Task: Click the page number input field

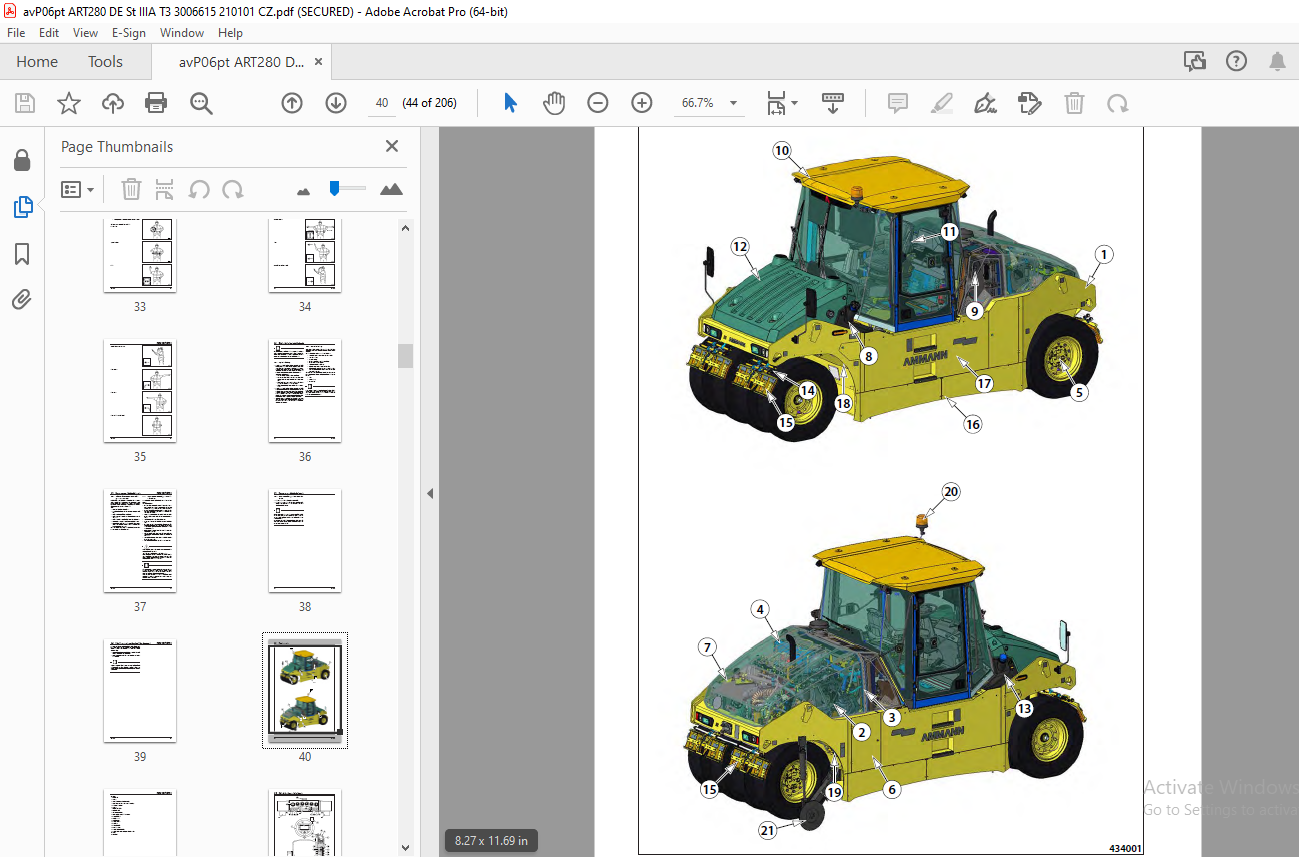Action: pyautogui.click(x=381, y=103)
